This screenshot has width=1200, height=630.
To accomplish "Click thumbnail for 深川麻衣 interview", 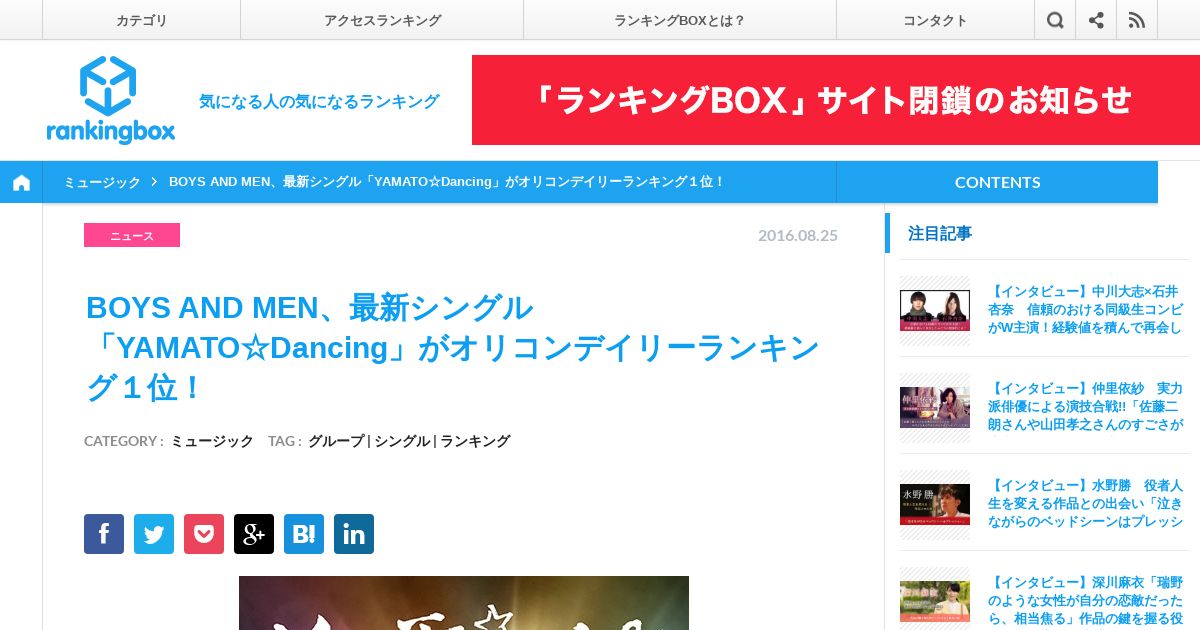I will 935,601.
